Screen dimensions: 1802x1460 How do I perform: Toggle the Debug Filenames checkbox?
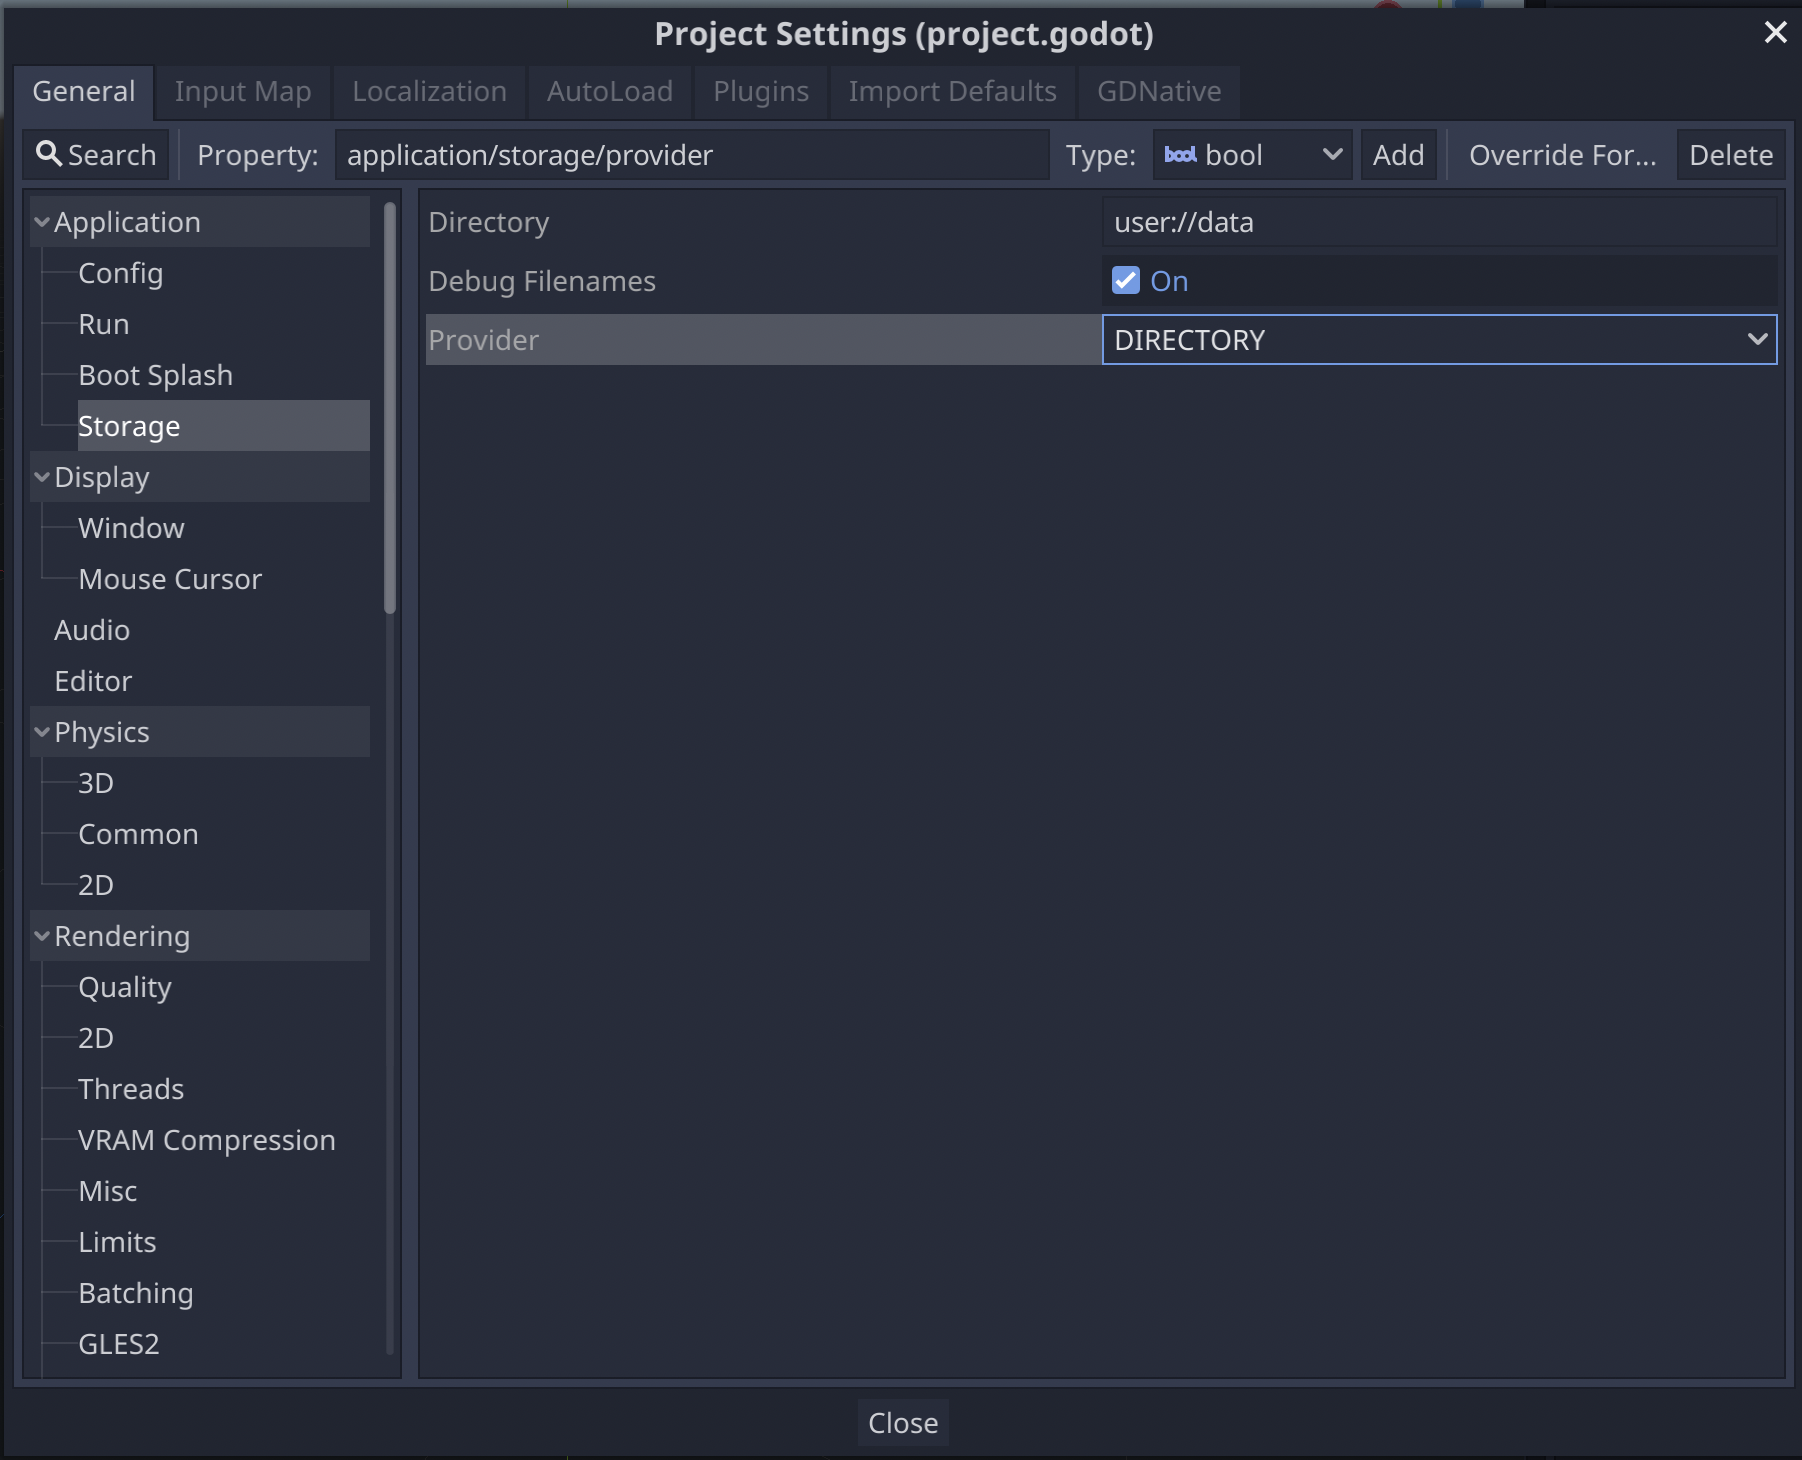click(x=1126, y=281)
